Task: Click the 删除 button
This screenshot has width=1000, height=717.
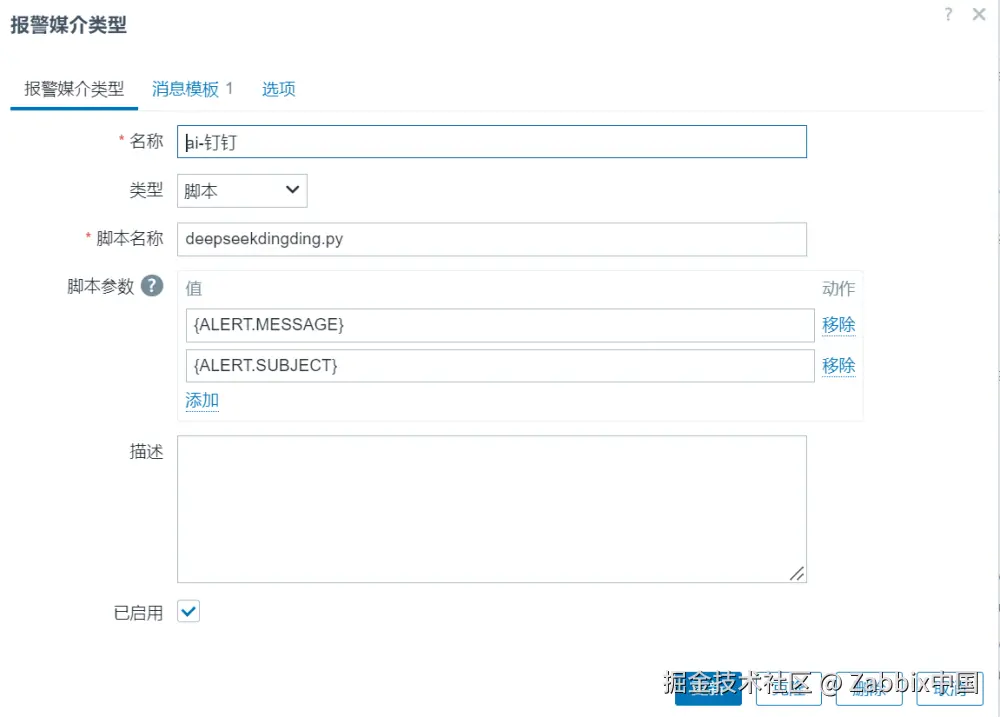Action: [869, 688]
